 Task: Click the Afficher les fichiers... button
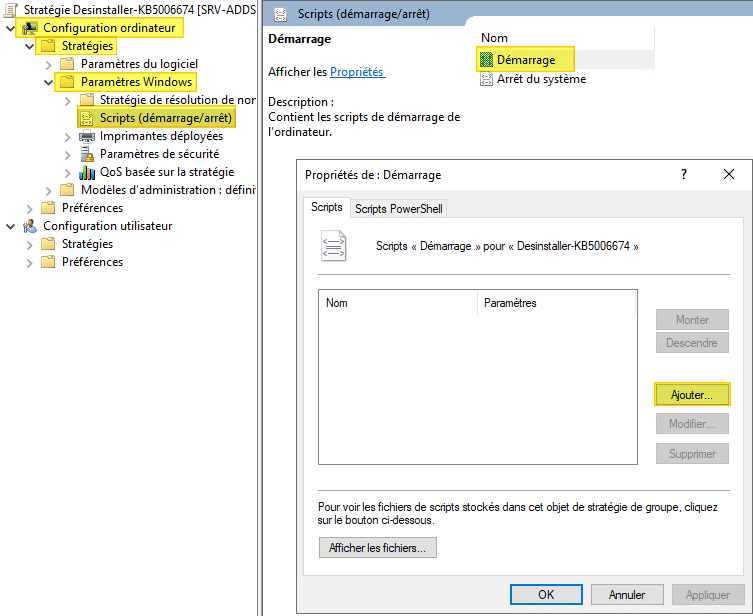pos(377,548)
